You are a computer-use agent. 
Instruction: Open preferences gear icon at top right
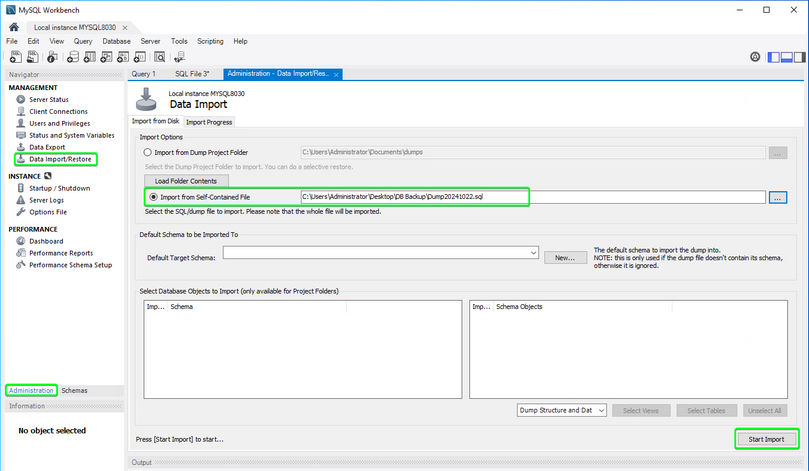coord(755,57)
